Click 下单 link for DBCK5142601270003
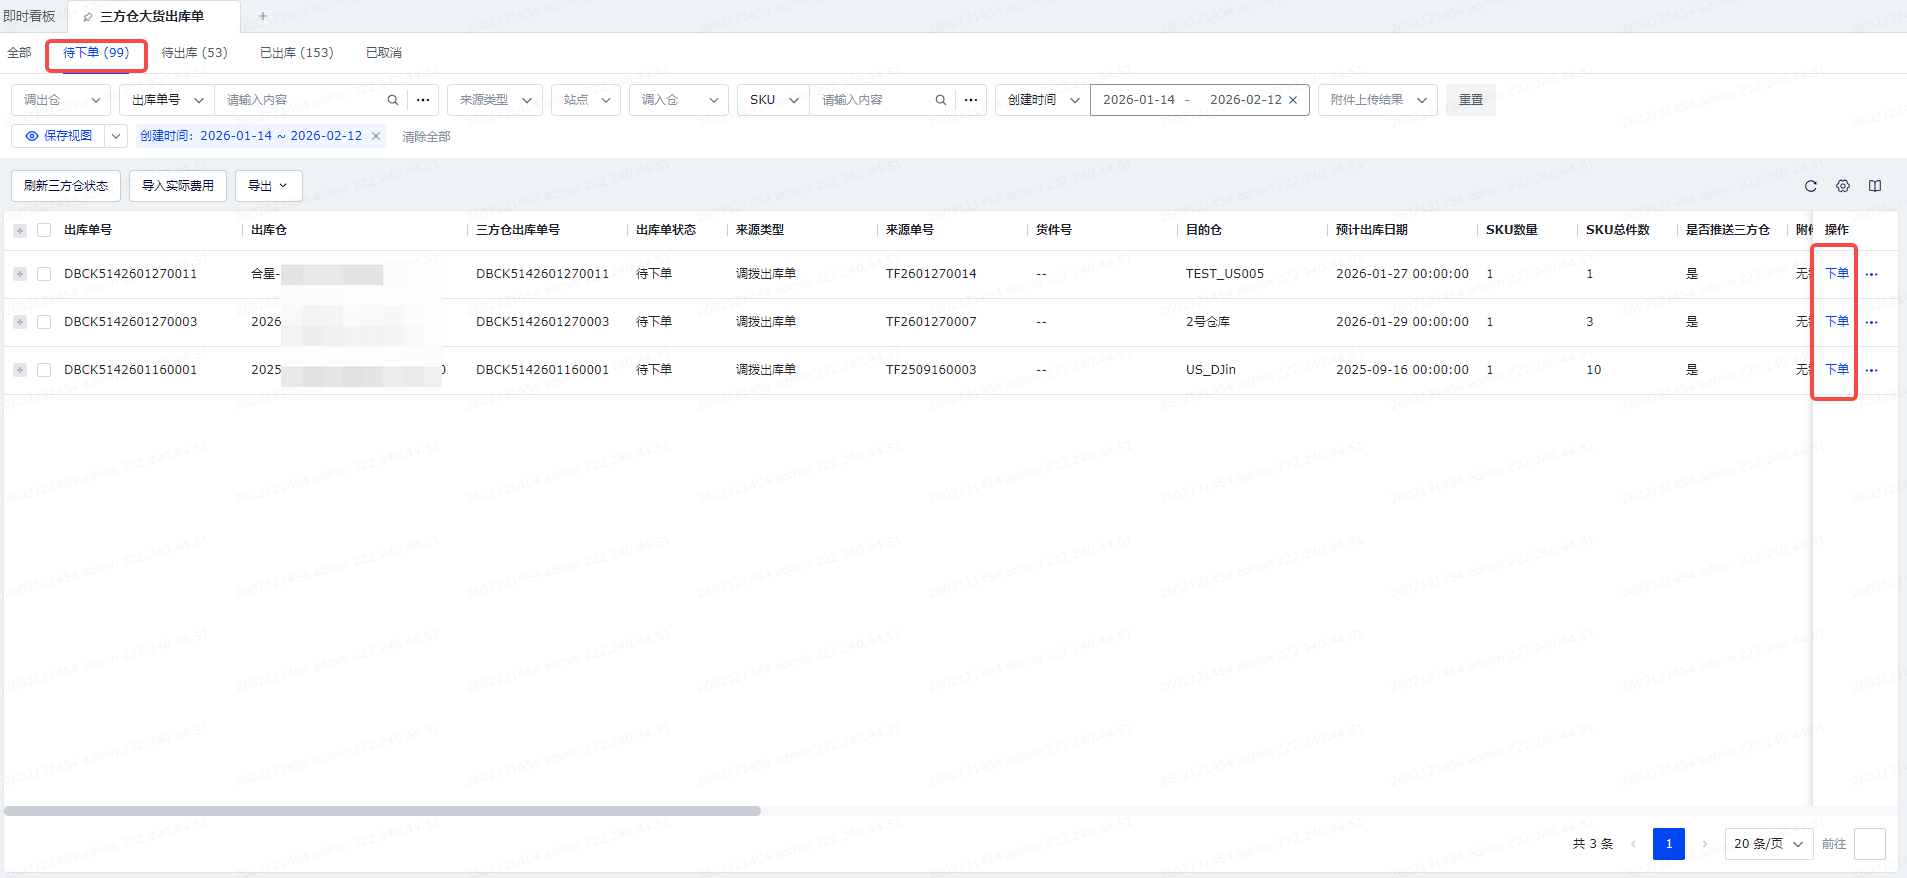Viewport: 1907px width, 878px height. [x=1836, y=322]
